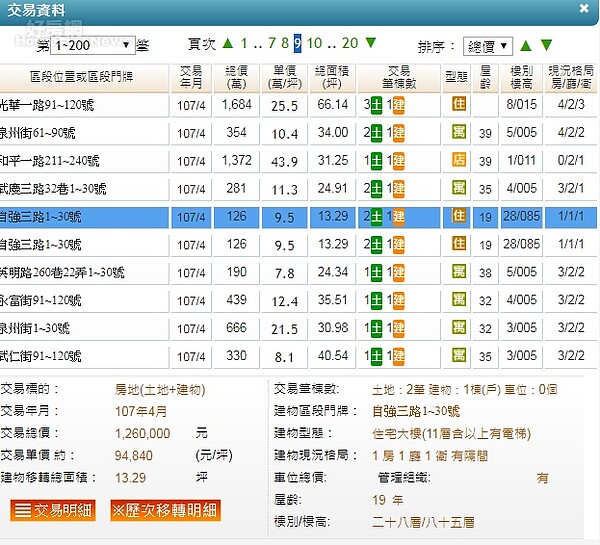The width and height of the screenshot is (600, 545).
Task: Click green 土 icon in 泉州街61~90號 row
Action: [x=377, y=133]
